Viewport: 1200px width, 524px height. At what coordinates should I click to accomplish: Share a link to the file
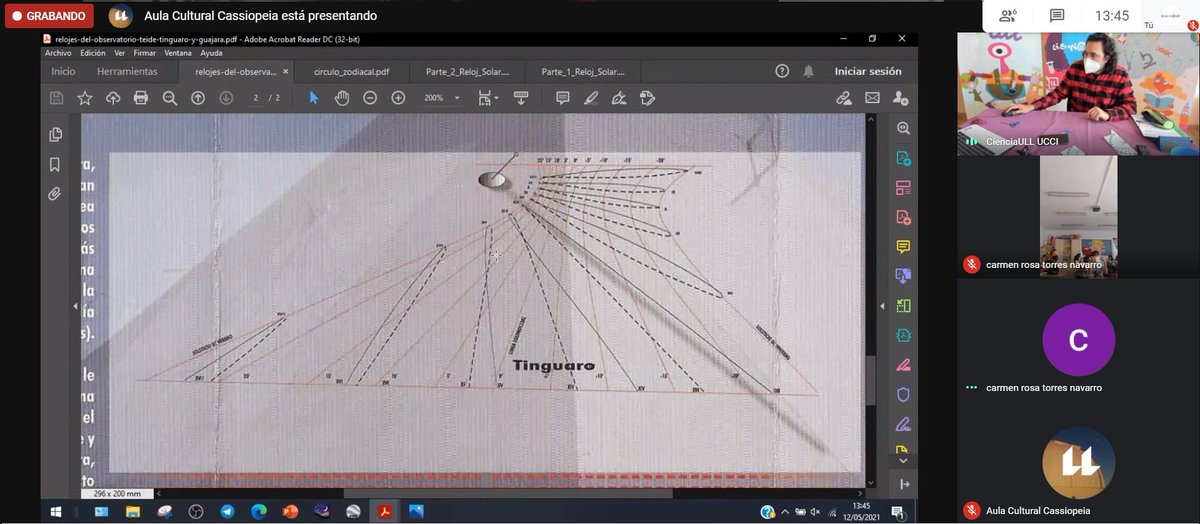[x=844, y=98]
